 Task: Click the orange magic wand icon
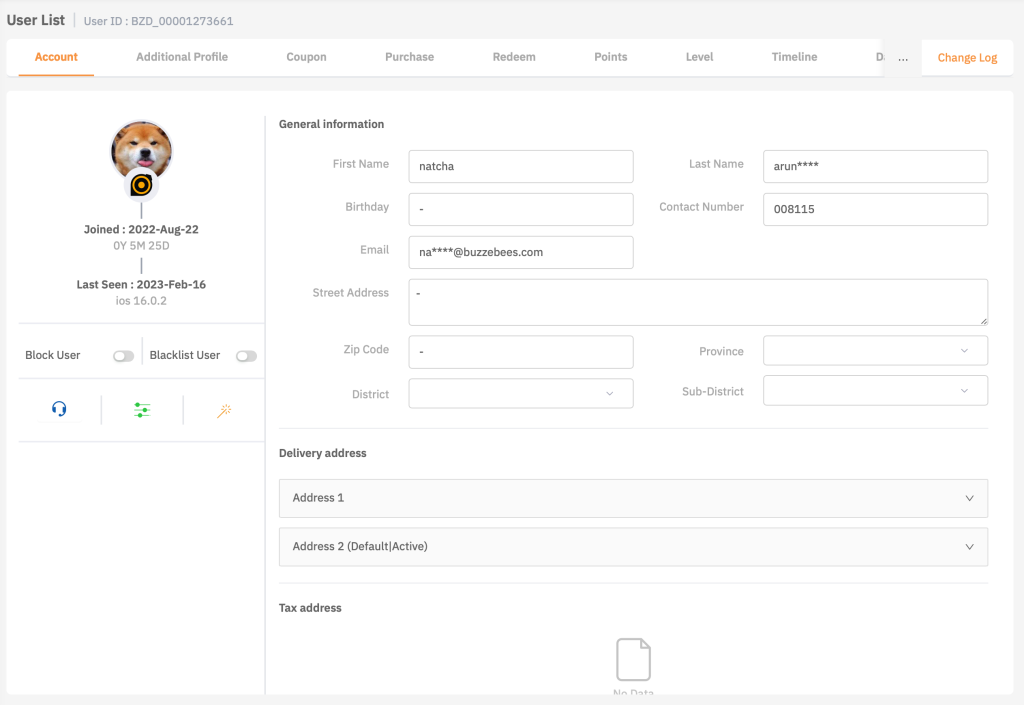[224, 409]
